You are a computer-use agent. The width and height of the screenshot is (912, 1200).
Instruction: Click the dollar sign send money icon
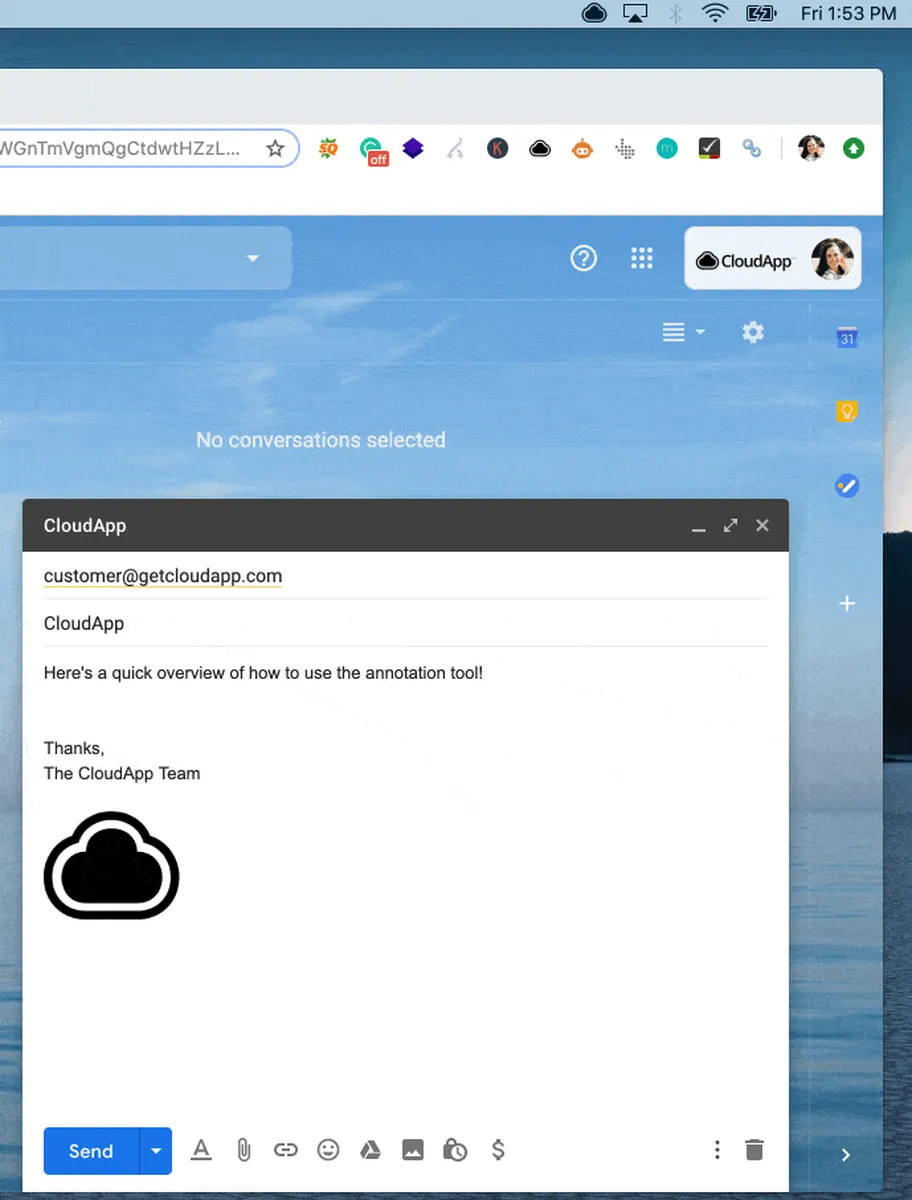tap(498, 1150)
